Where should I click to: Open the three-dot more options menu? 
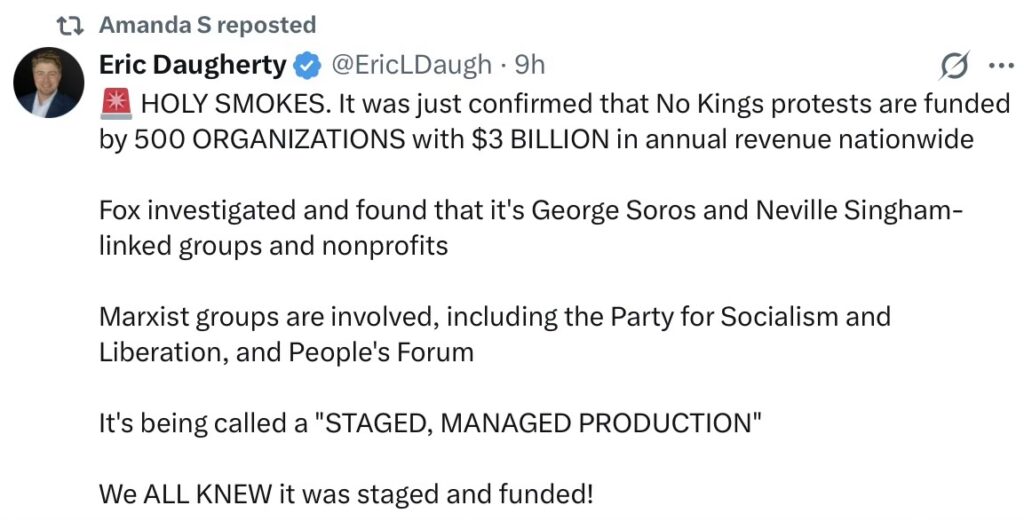pyautogui.click(x=1000, y=67)
